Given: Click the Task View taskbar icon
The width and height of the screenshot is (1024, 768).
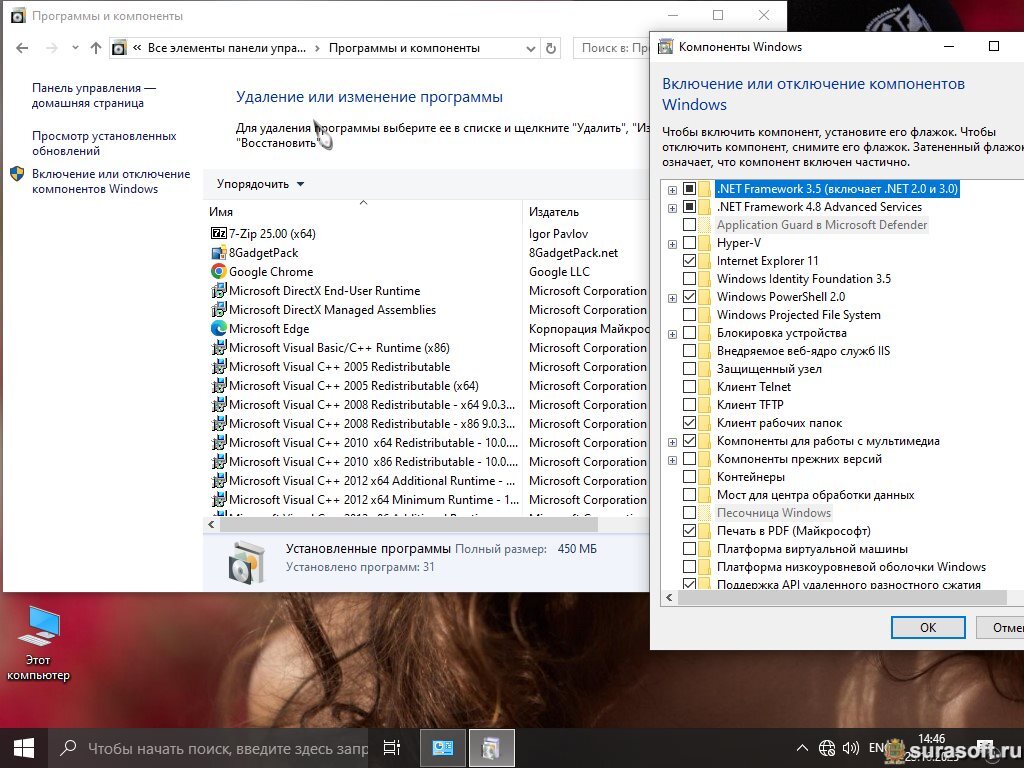Looking at the screenshot, I should 392,747.
